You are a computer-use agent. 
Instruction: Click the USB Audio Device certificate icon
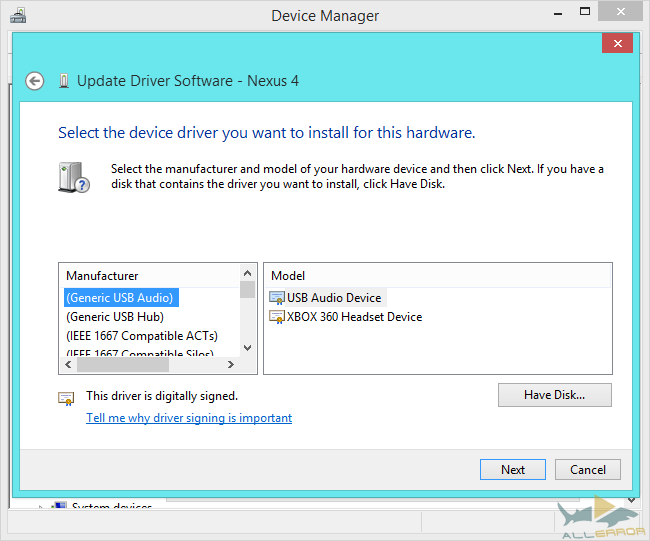point(277,298)
